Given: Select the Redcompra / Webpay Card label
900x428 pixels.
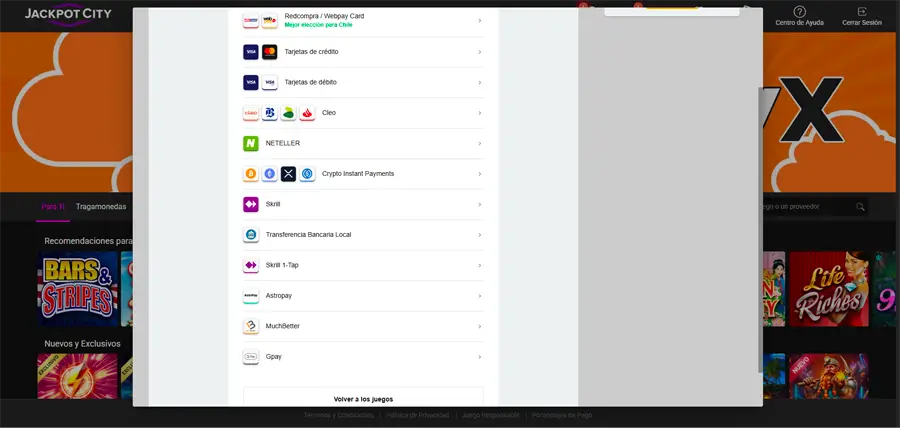Looking at the screenshot, I should click(x=324, y=16).
